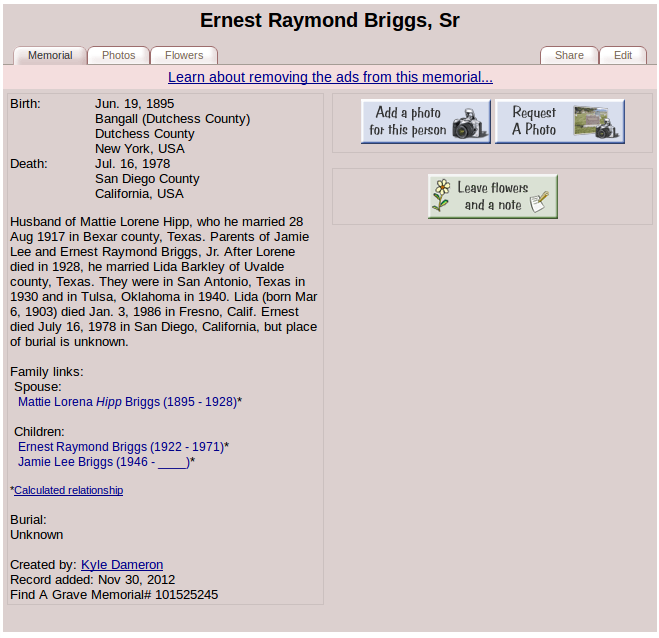Click the camera icon on Add a photo

(x=468, y=124)
